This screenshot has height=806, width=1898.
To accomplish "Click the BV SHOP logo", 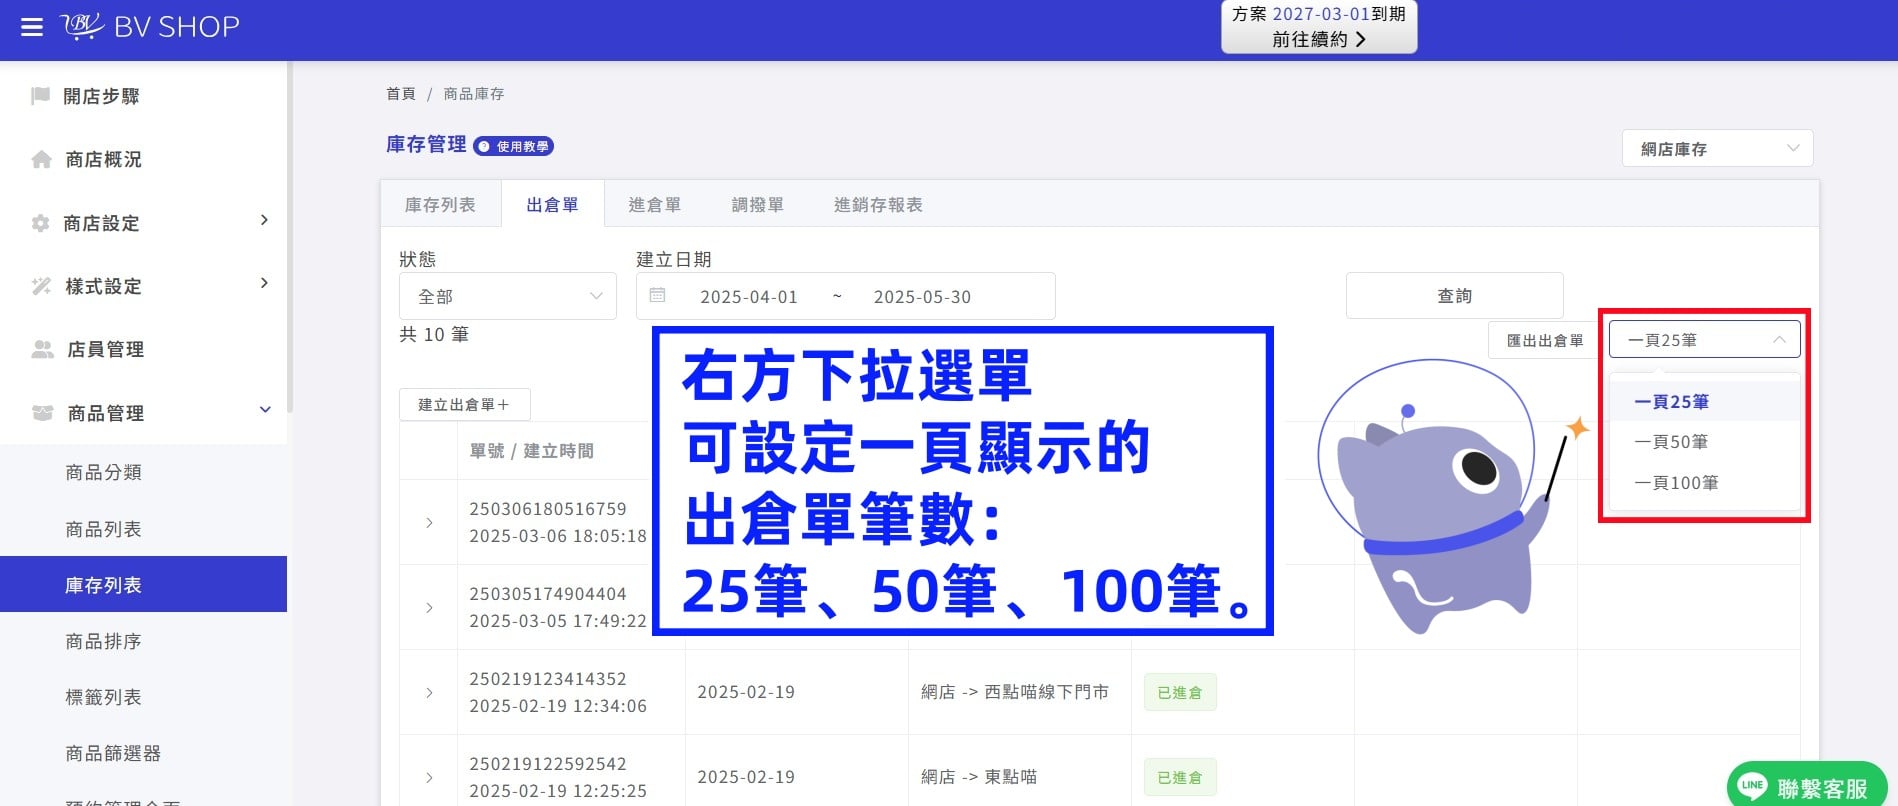I will [x=150, y=26].
